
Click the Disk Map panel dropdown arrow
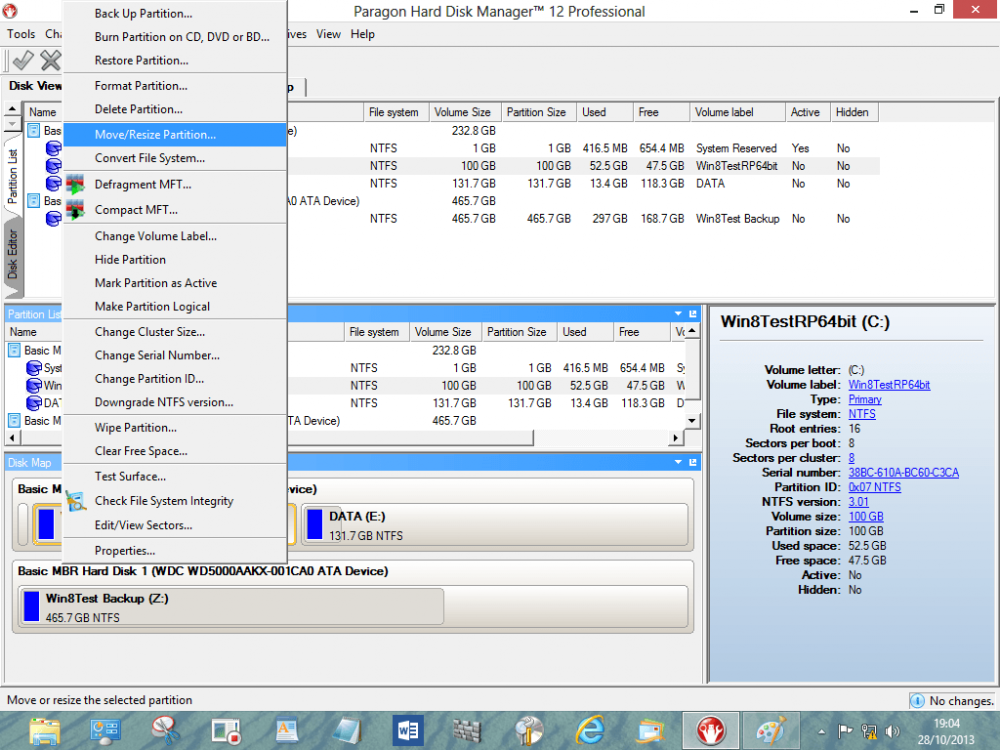(x=678, y=463)
